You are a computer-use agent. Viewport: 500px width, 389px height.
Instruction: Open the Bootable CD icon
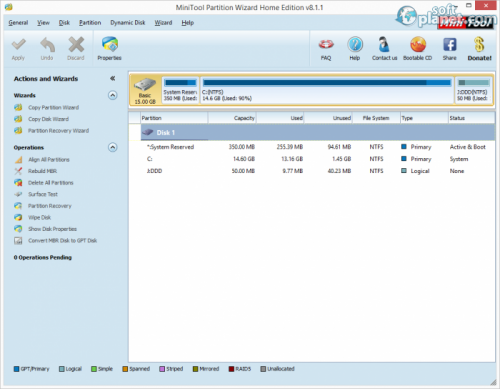pyautogui.click(x=418, y=45)
